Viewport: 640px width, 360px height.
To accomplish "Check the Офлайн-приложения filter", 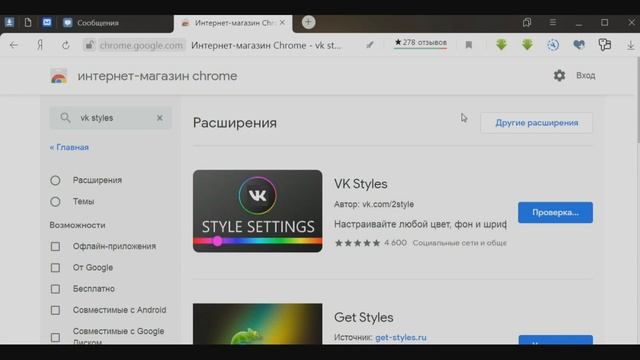I will point(55,247).
